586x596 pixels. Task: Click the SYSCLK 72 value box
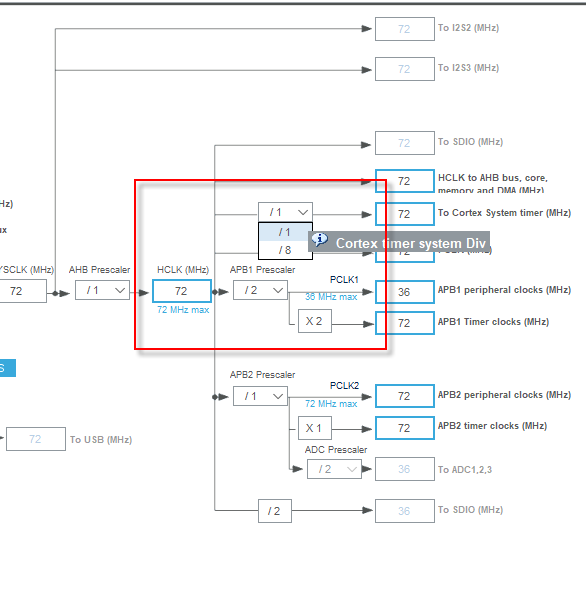[22, 291]
